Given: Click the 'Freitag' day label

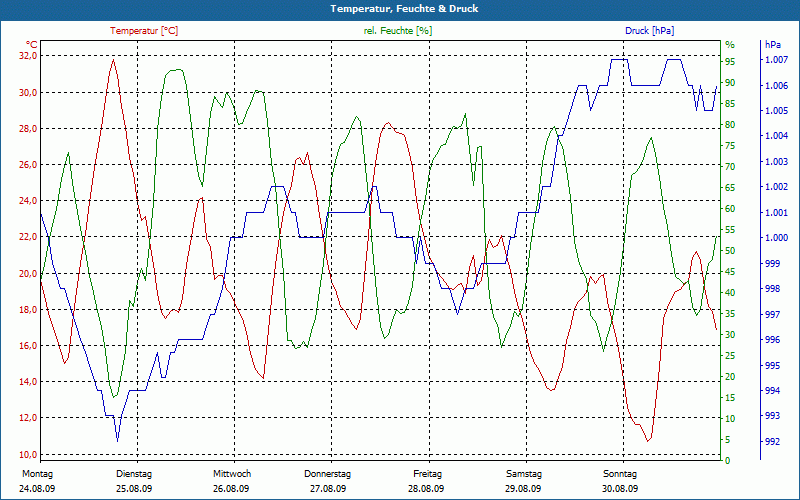Looking at the screenshot, I should point(428,474).
